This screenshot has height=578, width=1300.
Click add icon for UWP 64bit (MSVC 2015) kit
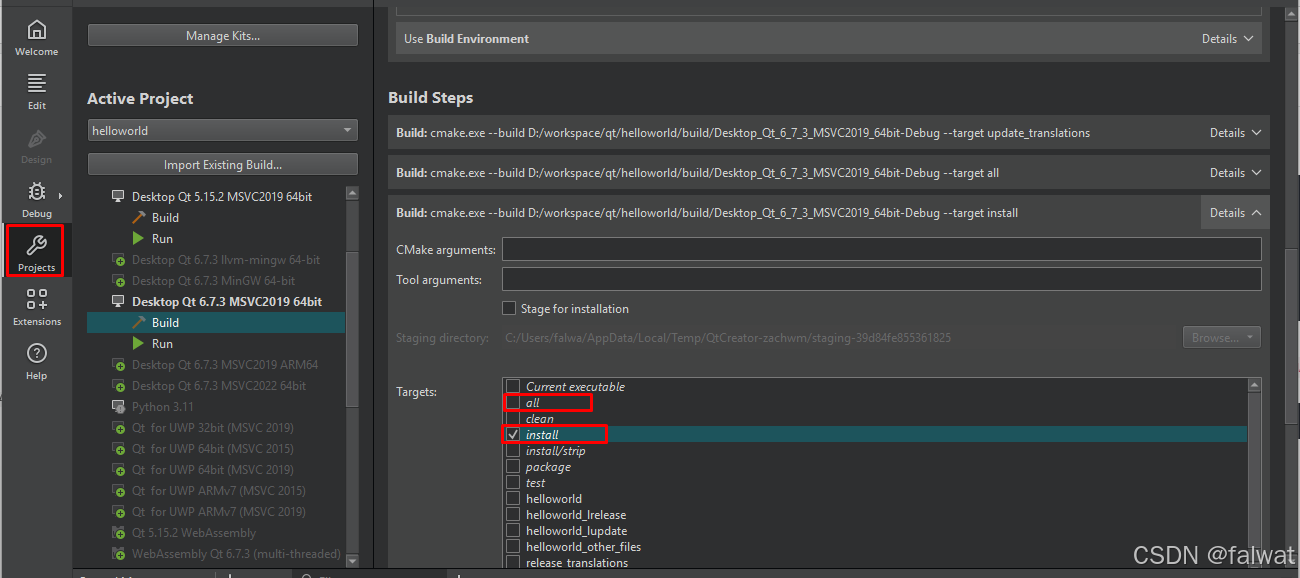point(119,449)
